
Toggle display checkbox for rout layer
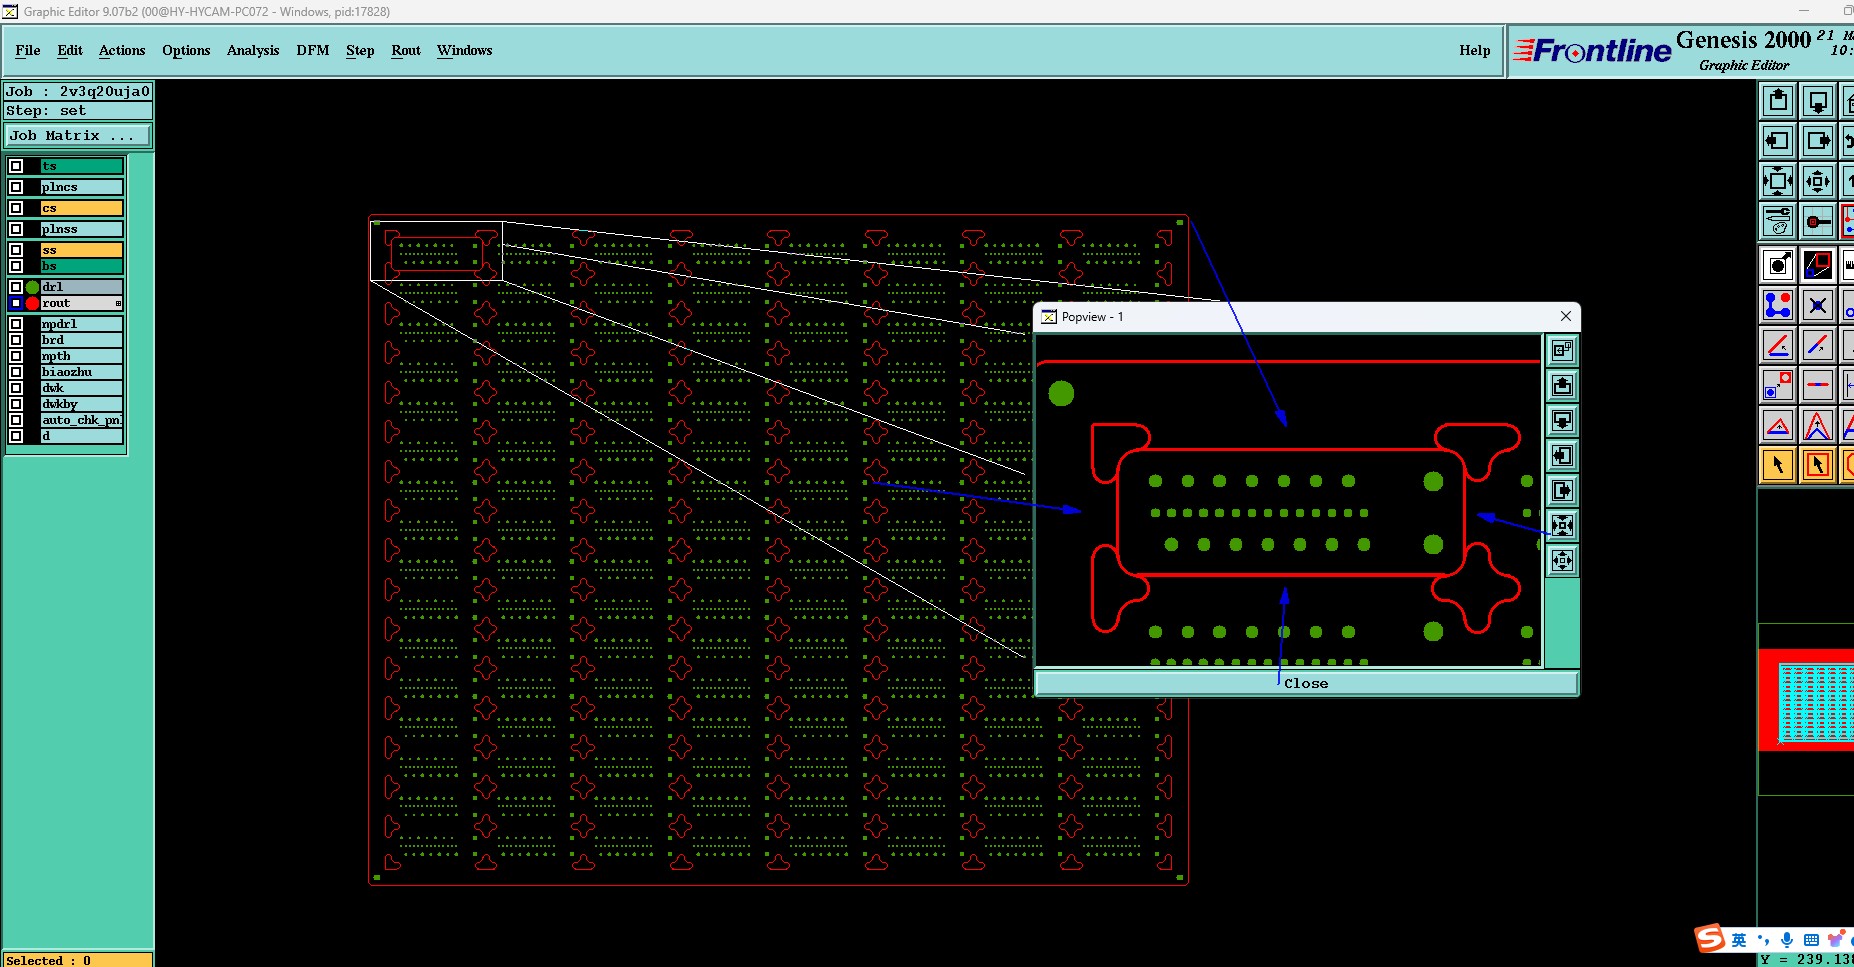click(16, 303)
